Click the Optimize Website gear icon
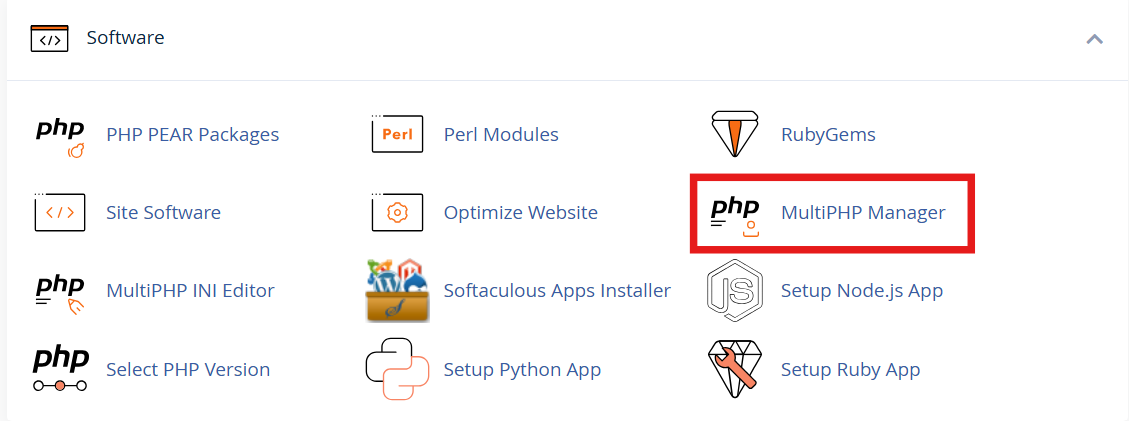This screenshot has width=1129, height=421. tap(397, 212)
